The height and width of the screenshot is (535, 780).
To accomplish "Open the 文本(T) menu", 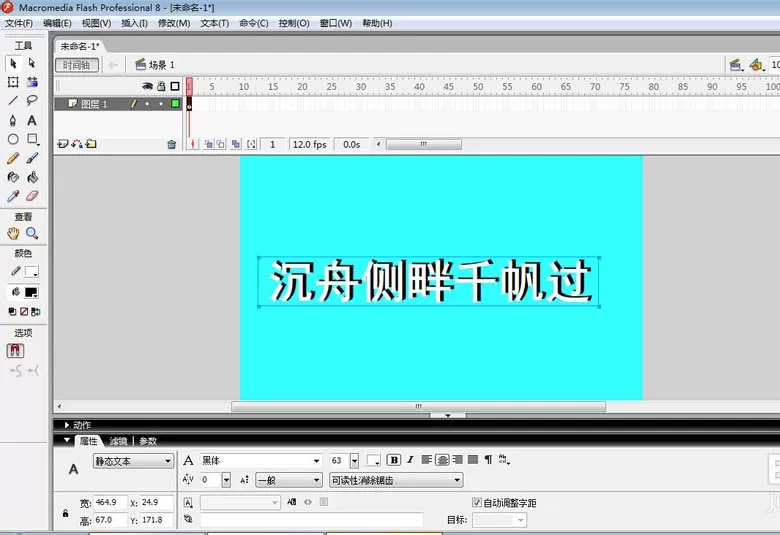I will [214, 23].
